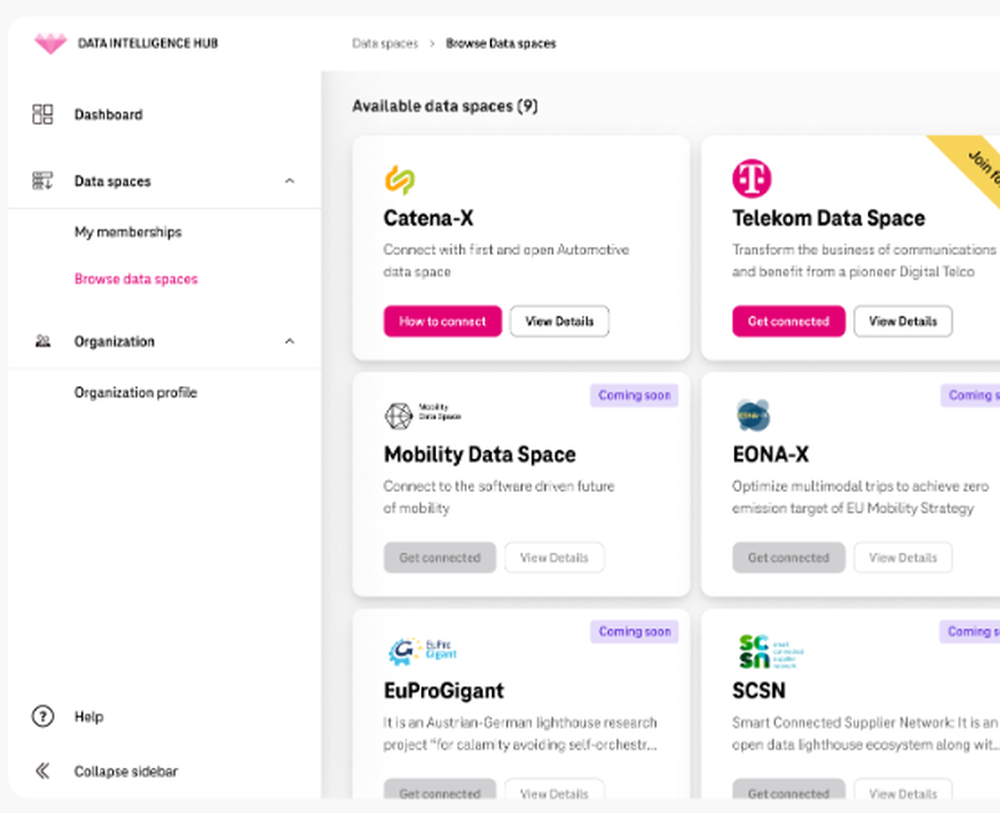Click the Data spaces breadcrumb link
The height and width of the screenshot is (813, 1000).
pos(385,43)
